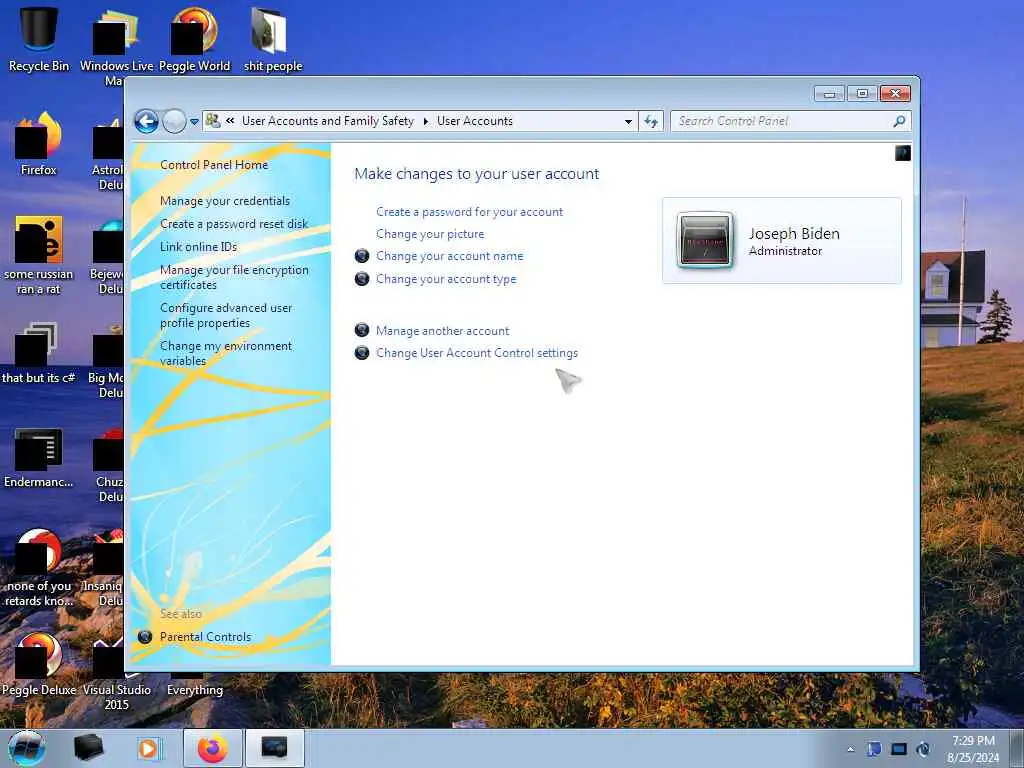1024x768 pixels.
Task: Select Change your account name
Action: (449, 256)
